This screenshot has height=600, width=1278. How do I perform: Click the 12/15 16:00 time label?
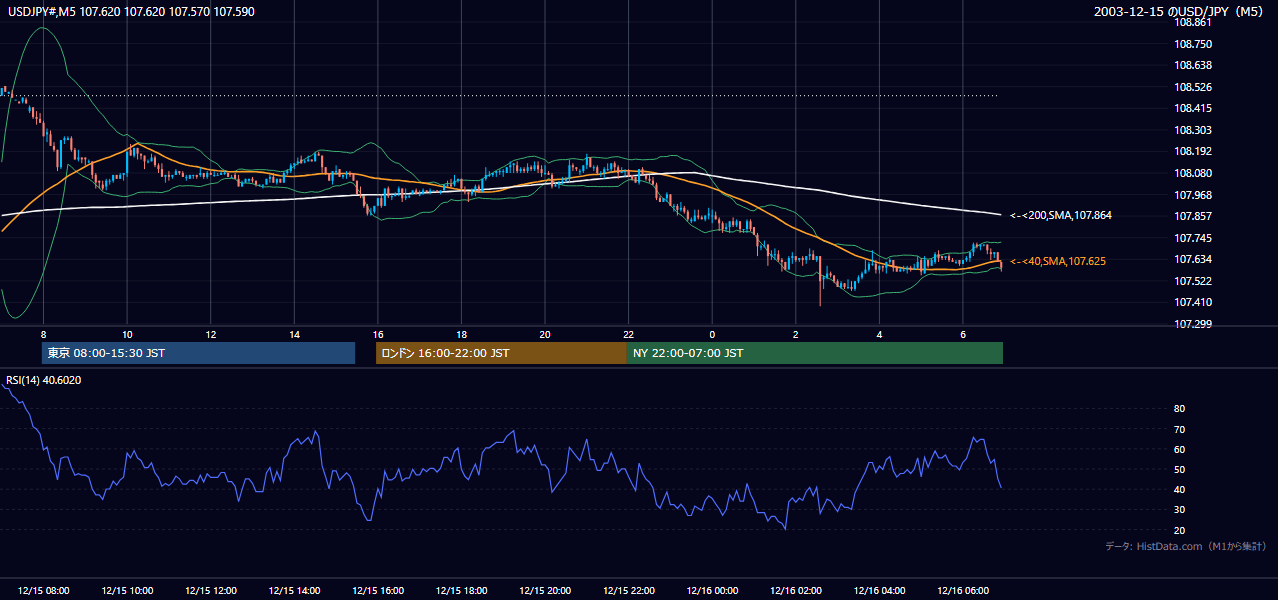tap(378, 591)
